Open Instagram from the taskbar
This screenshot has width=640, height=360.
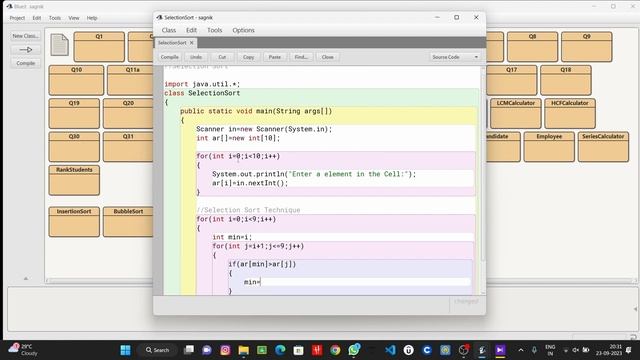(x=225, y=350)
